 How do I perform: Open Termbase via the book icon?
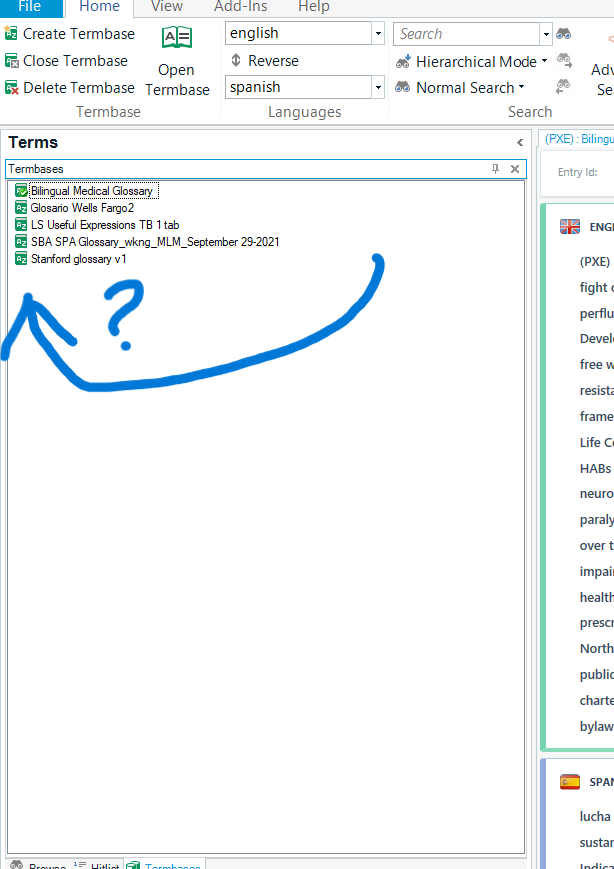[x=177, y=38]
